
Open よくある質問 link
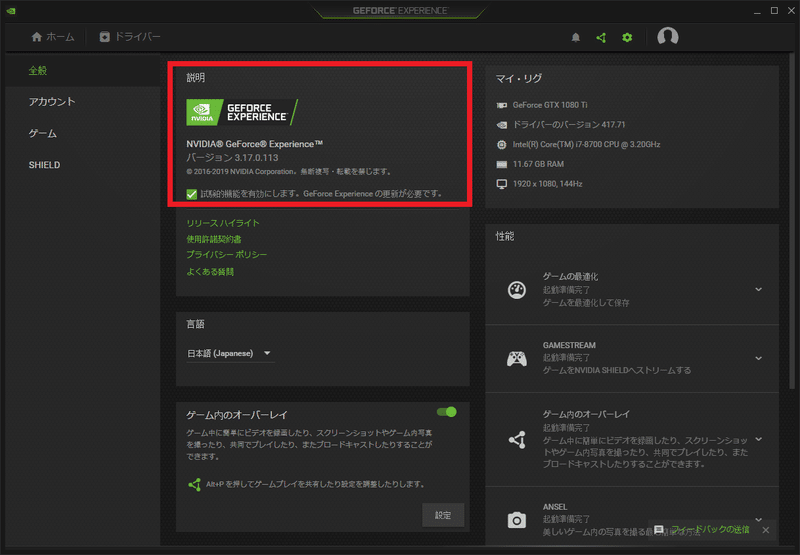pos(210,271)
